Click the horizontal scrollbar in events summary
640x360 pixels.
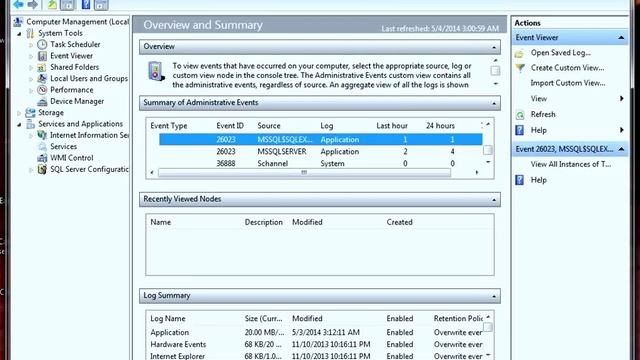click(x=304, y=173)
